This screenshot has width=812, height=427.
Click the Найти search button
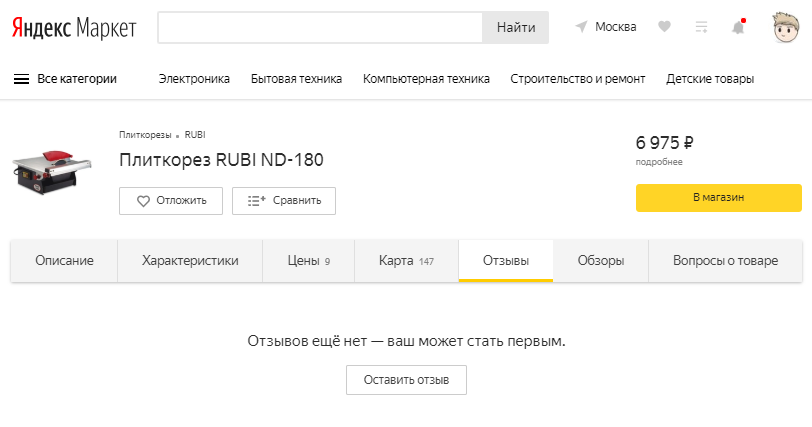click(x=516, y=27)
